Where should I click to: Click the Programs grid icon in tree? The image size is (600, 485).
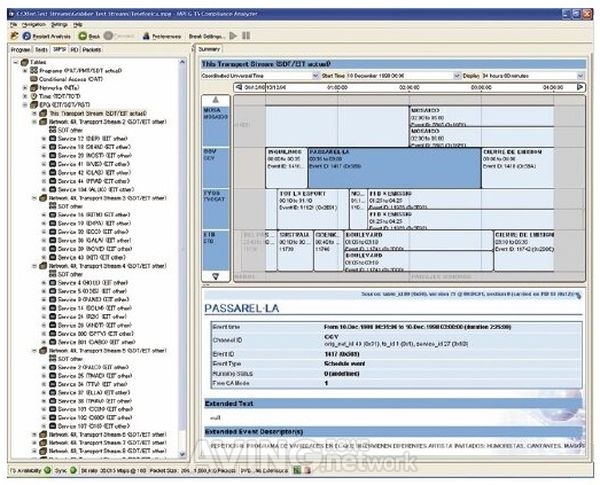(x=34, y=70)
